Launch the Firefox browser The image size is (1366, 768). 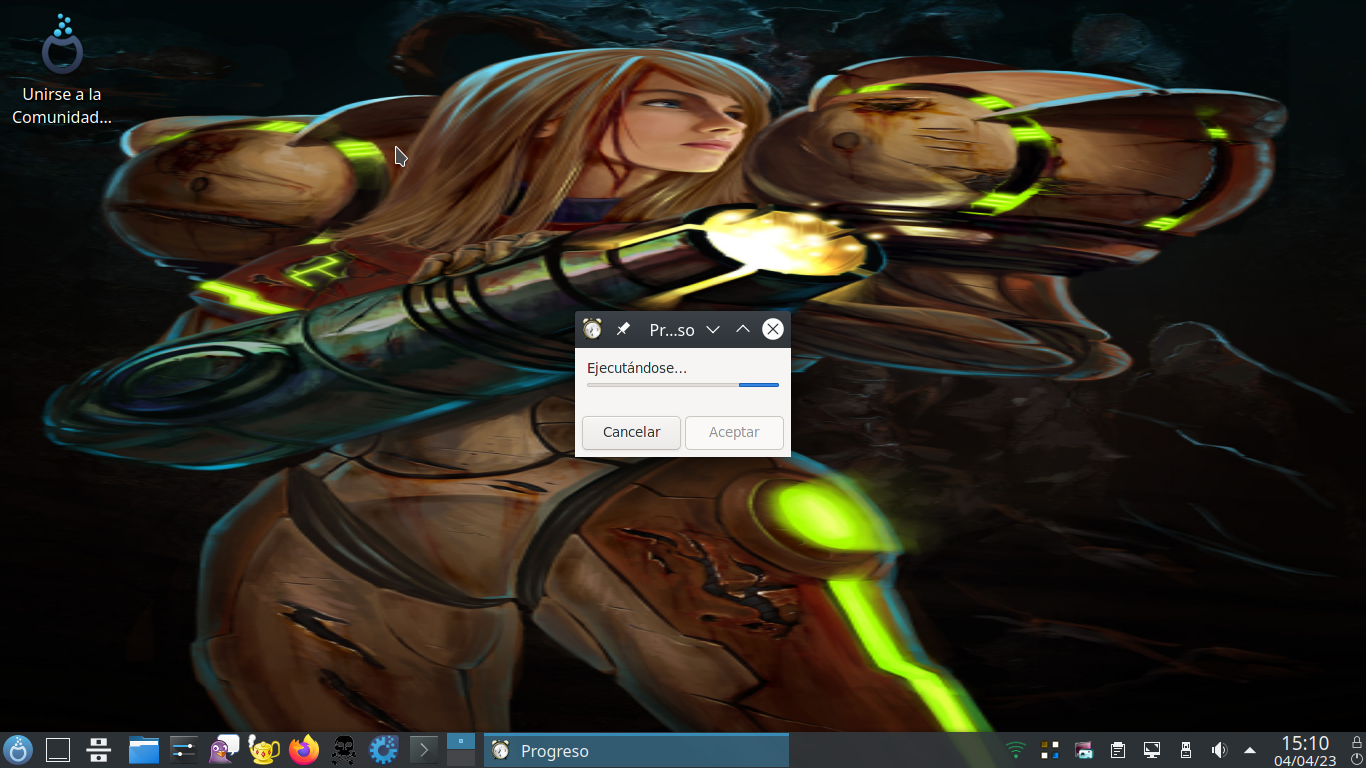coord(304,750)
